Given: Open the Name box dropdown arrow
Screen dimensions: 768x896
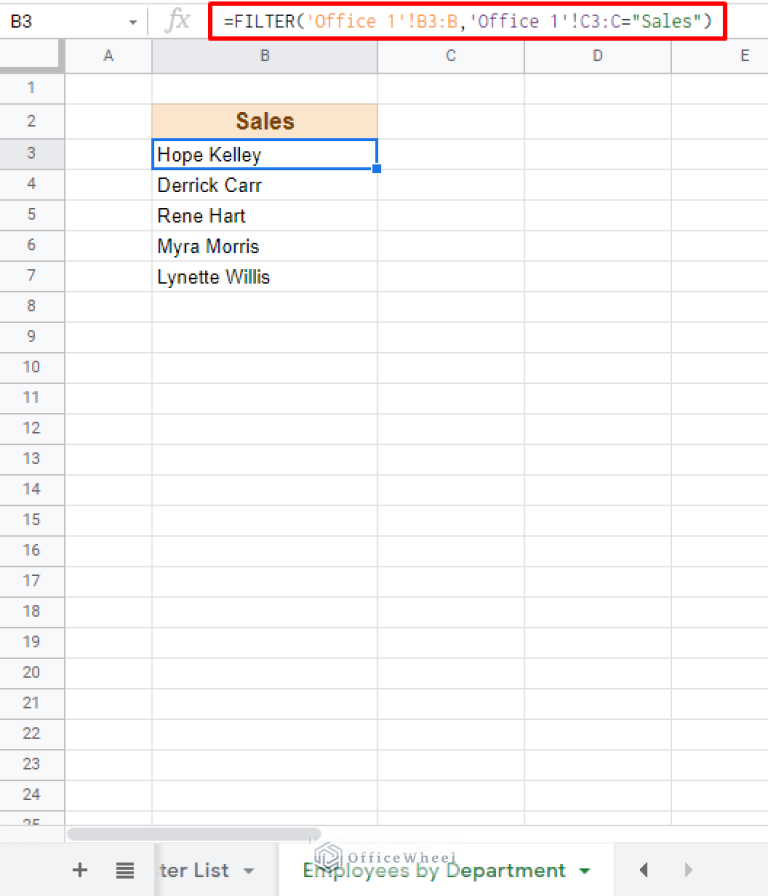Looking at the screenshot, I should point(133,20).
